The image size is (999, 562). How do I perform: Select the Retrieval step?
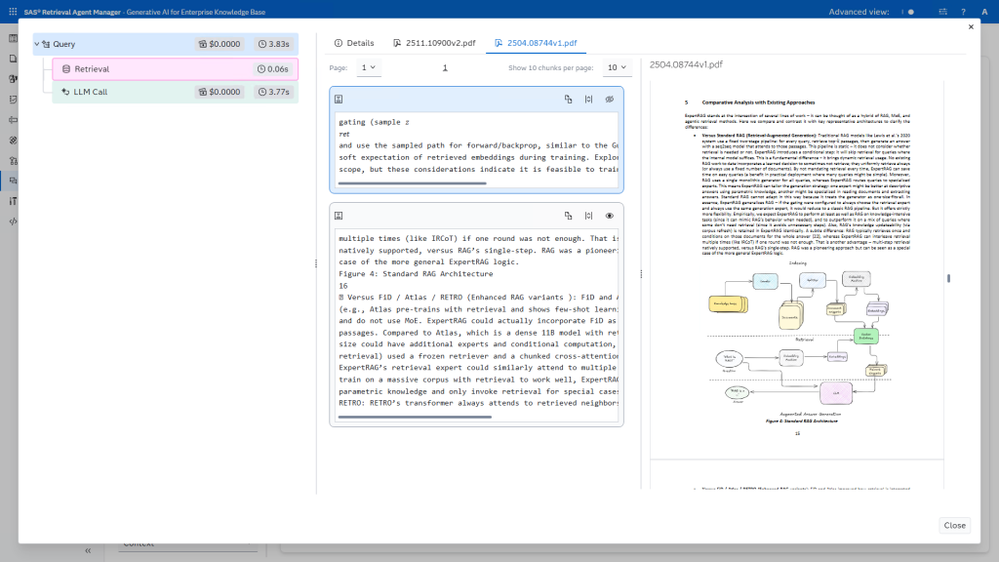click(175, 69)
